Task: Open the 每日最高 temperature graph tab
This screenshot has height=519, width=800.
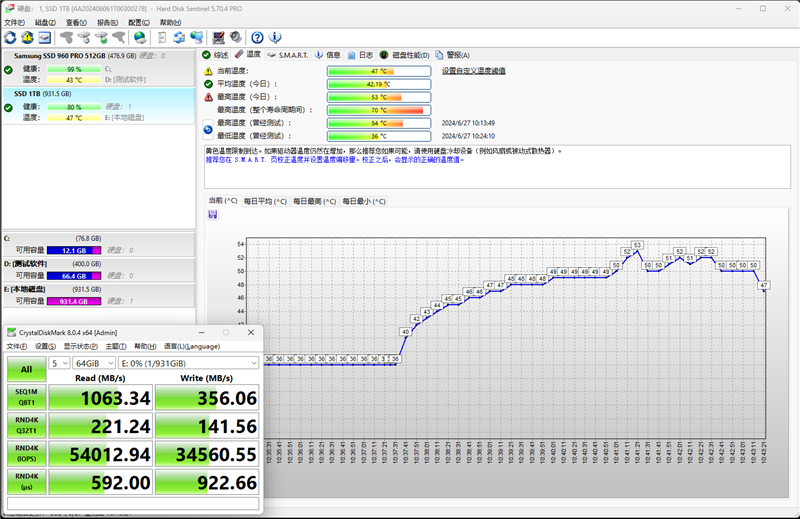Action: 314,201
